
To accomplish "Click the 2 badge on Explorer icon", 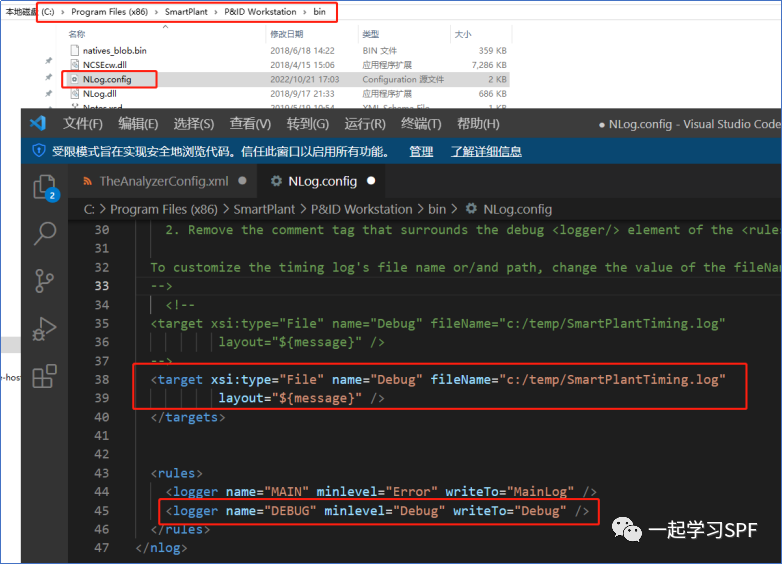I will pos(52,195).
